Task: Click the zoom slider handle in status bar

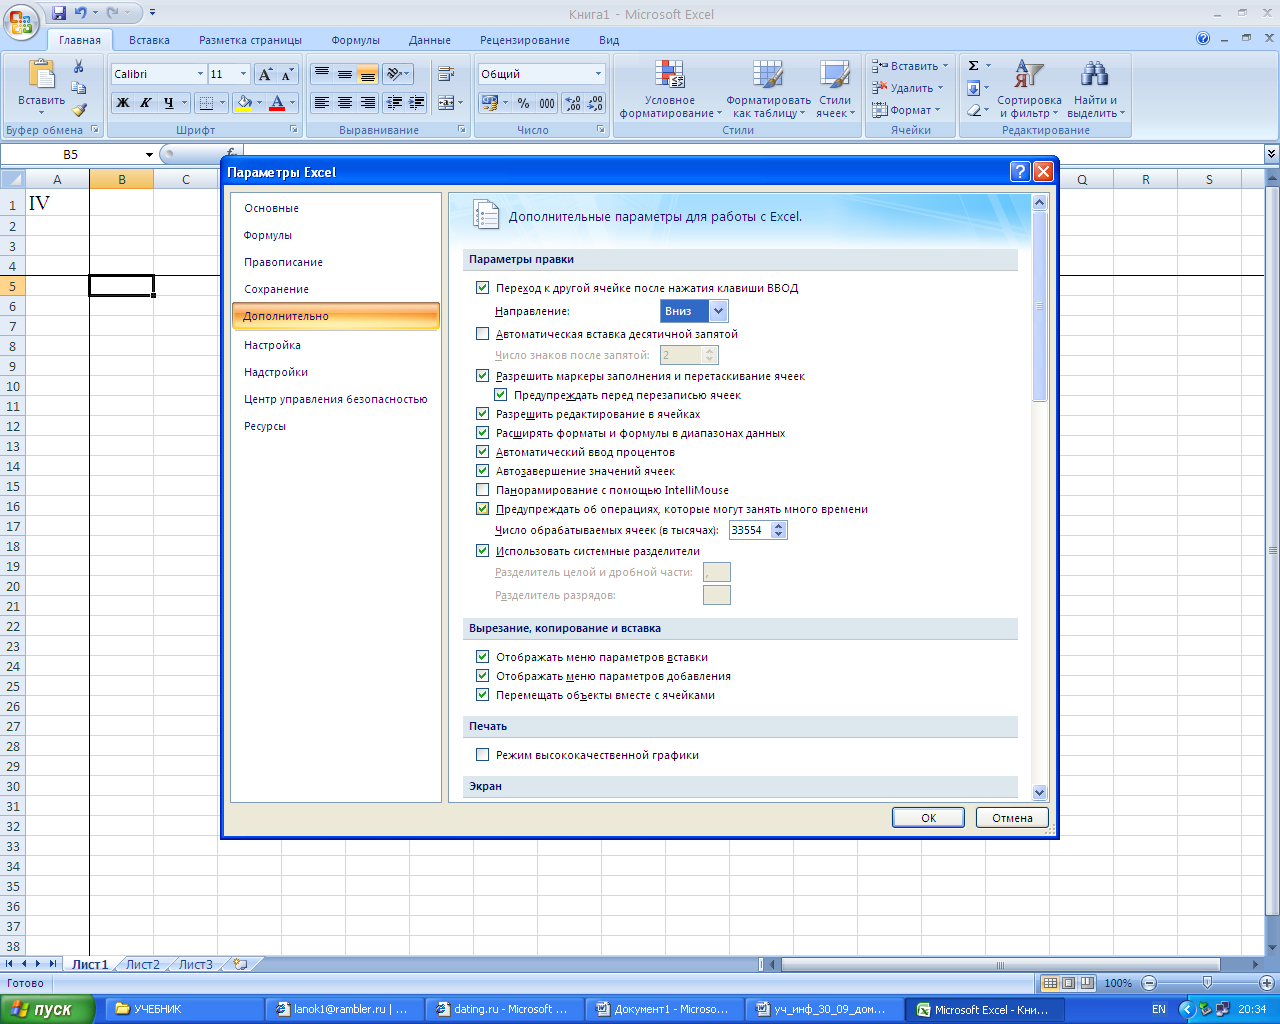Action: click(1207, 983)
